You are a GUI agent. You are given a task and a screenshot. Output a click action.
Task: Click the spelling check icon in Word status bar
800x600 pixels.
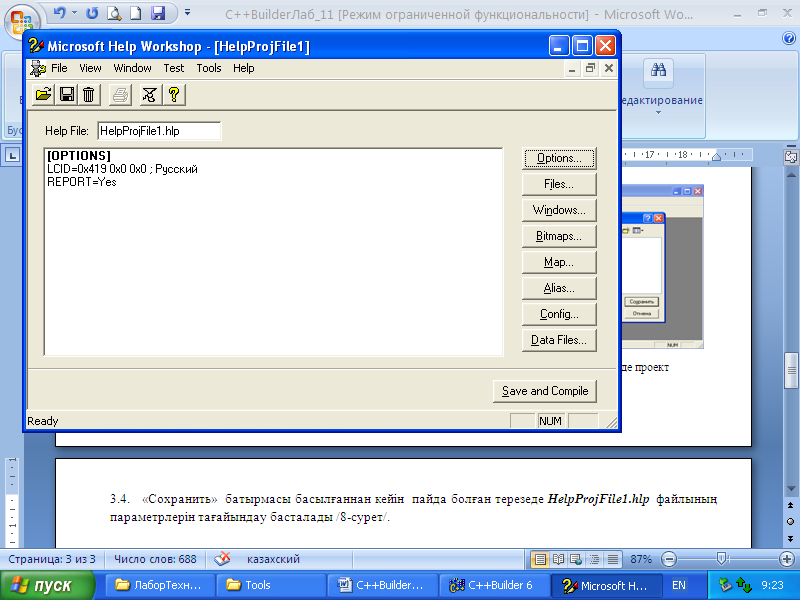click(222, 559)
